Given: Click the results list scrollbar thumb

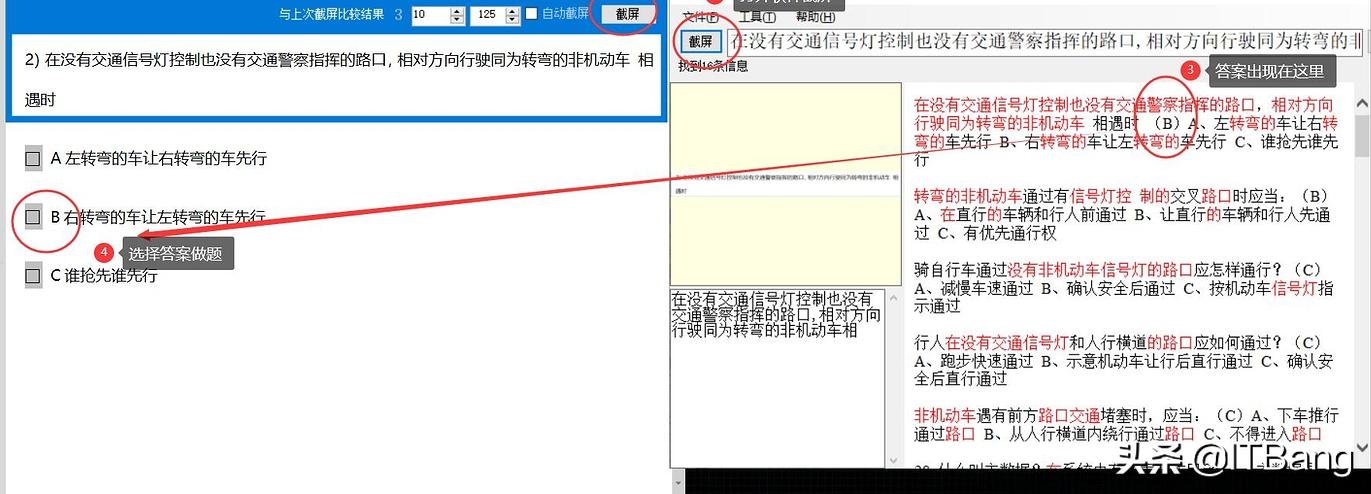Looking at the screenshot, I should tap(1362, 136).
